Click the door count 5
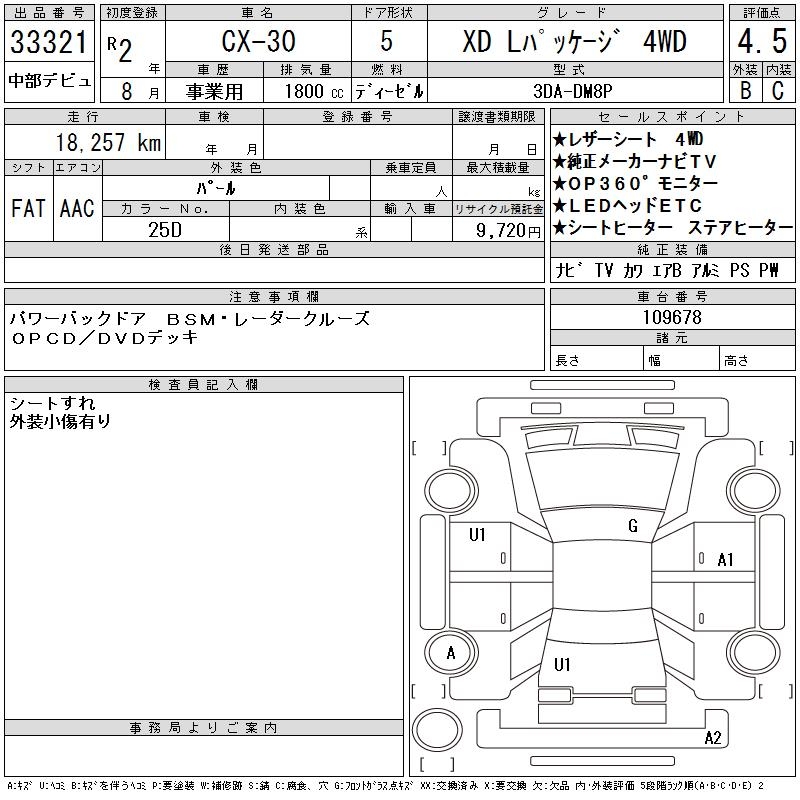 [x=387, y=41]
